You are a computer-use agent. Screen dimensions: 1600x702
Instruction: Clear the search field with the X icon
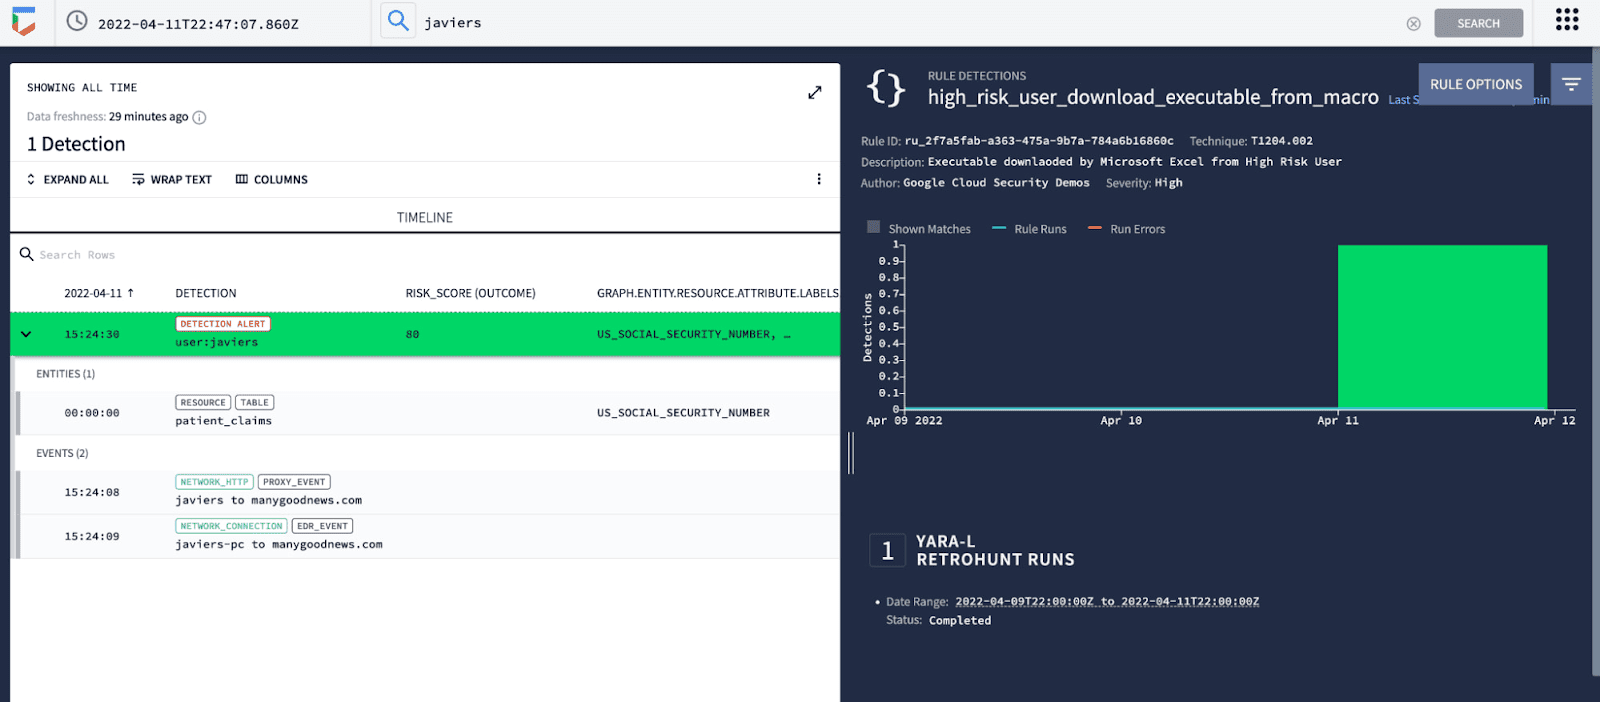click(x=1413, y=23)
